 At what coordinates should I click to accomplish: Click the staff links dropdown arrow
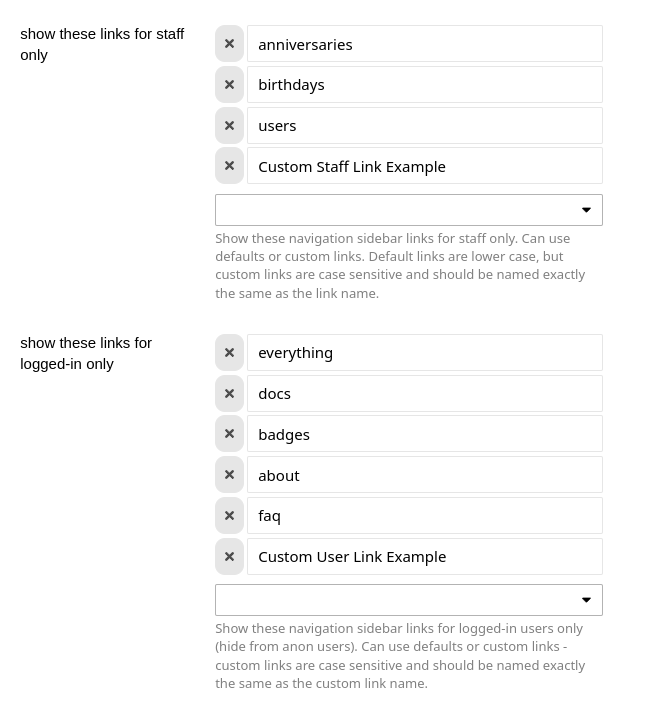coord(586,210)
